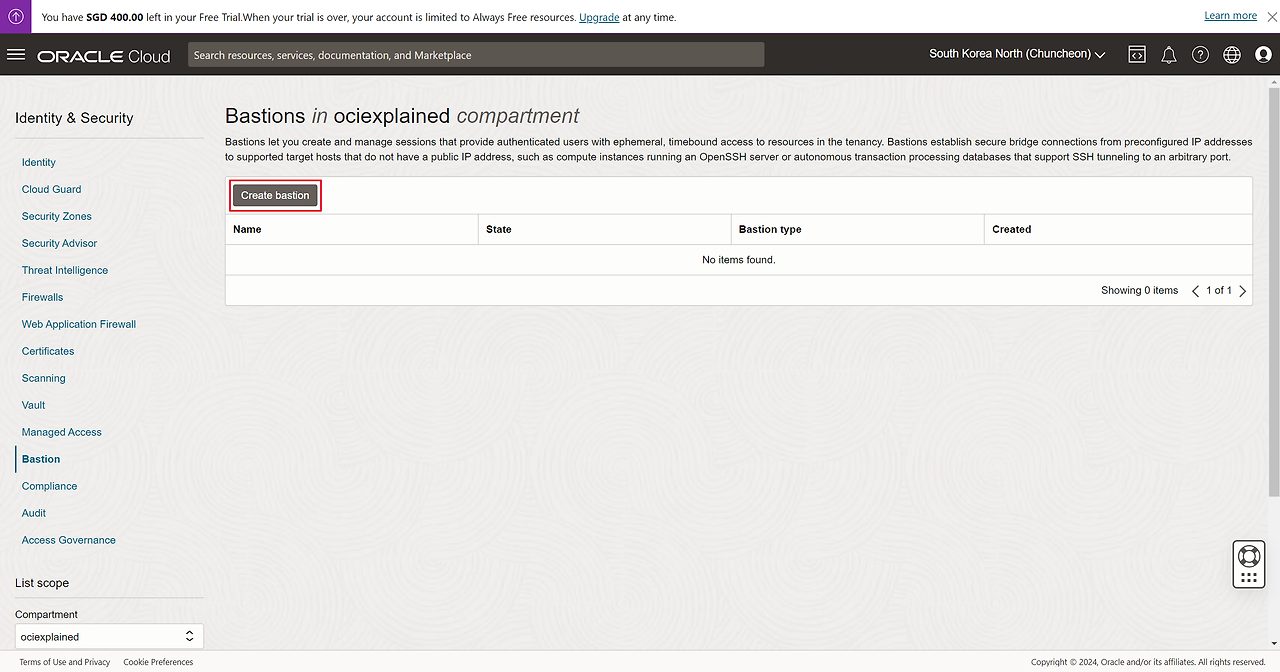The width and height of the screenshot is (1280, 672).
Task: Navigate to Web Application Firewall
Action: point(78,324)
